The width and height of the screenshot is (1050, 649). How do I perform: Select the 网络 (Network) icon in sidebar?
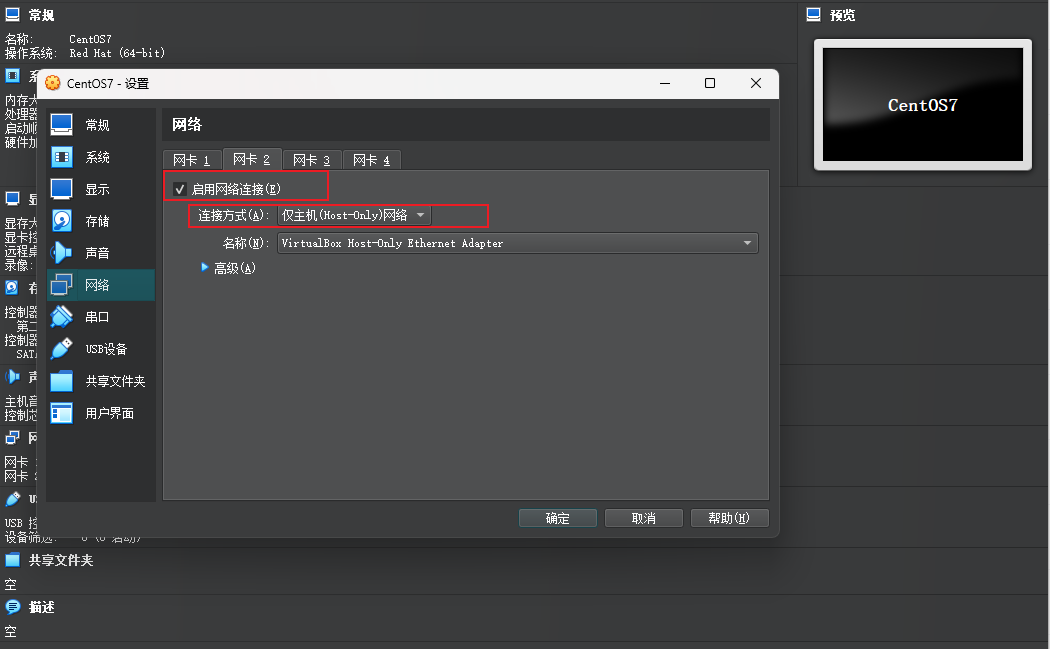62,285
